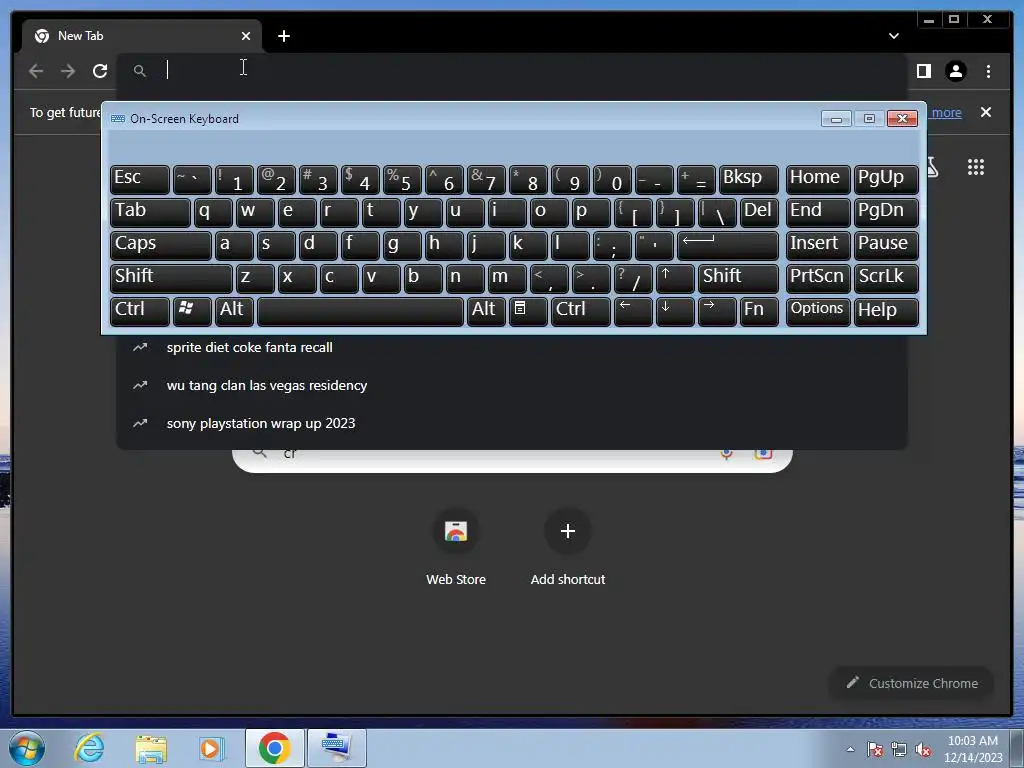Toggle the left Alt key
1024x768 pixels.
(234, 312)
